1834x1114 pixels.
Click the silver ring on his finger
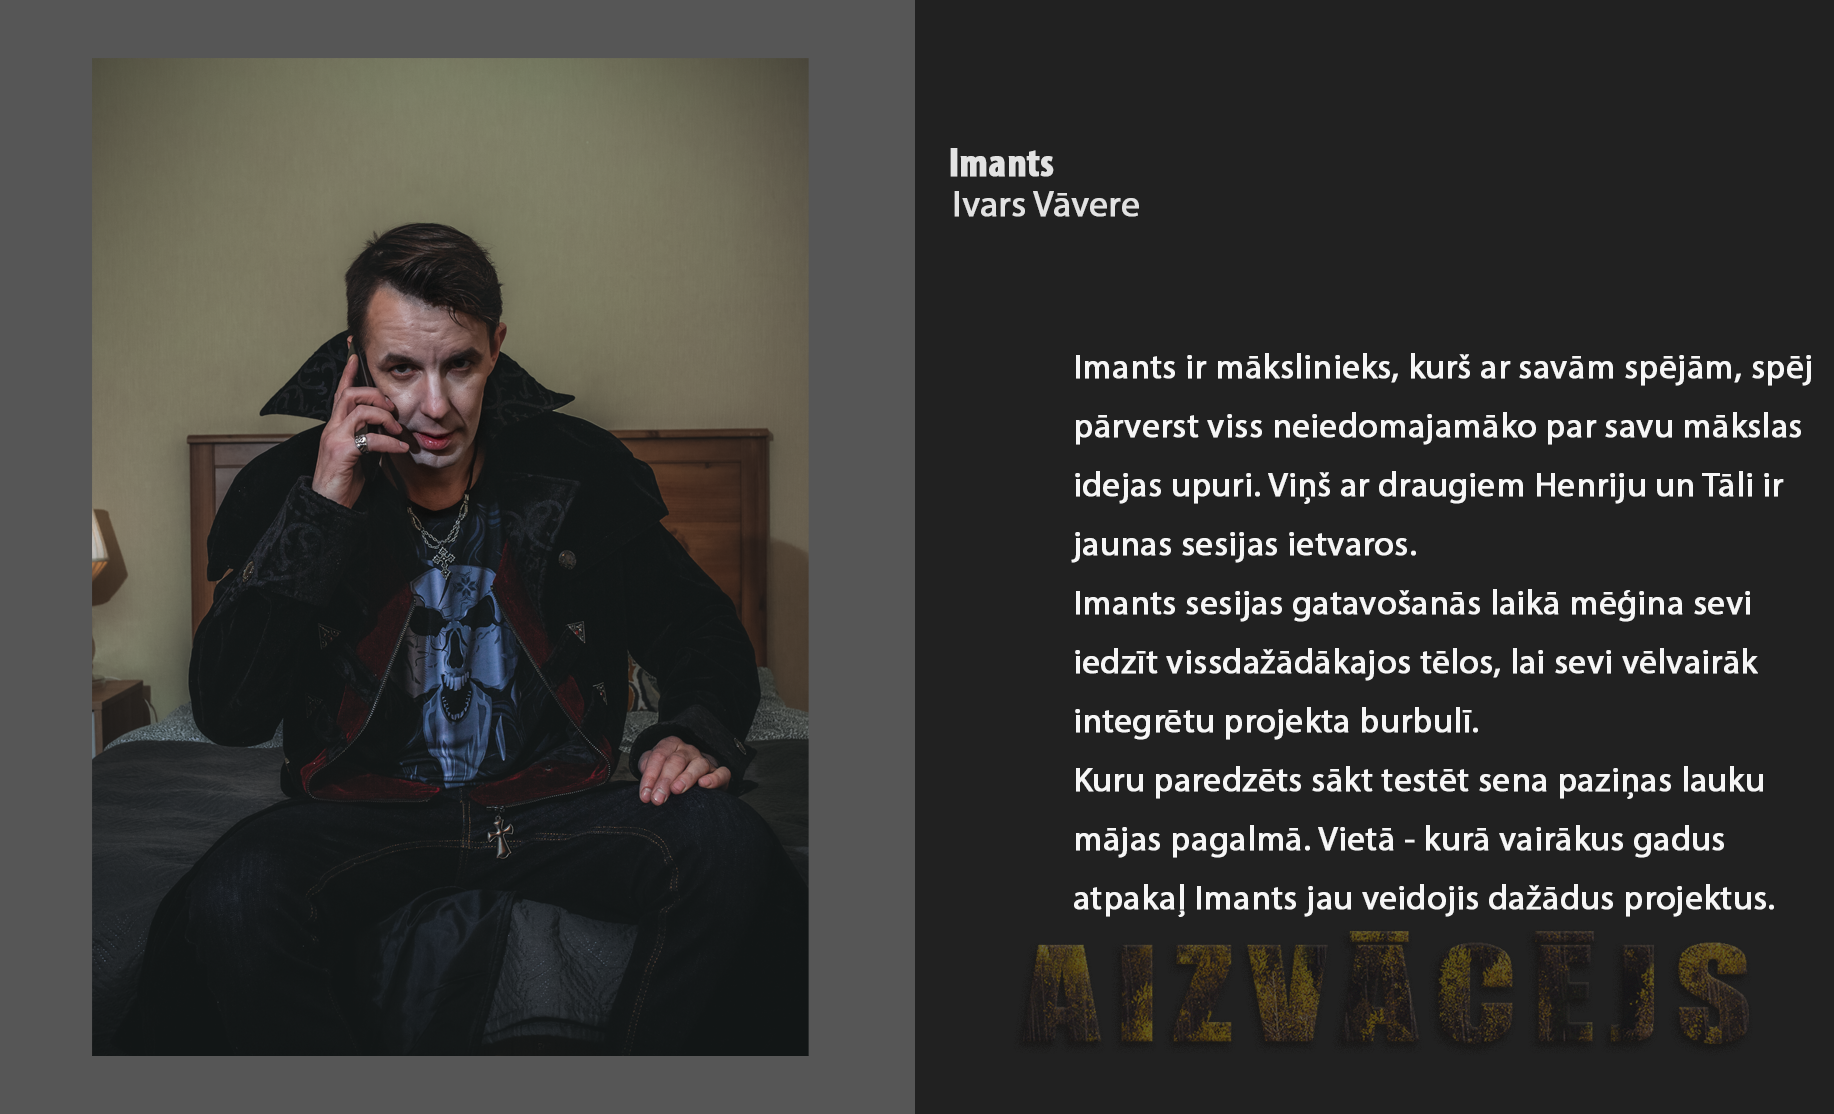pyautogui.click(x=361, y=442)
